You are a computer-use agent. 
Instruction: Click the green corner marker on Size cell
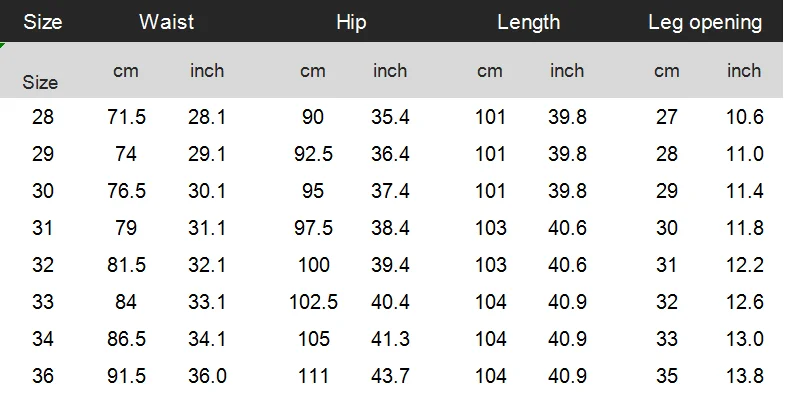[3, 46]
